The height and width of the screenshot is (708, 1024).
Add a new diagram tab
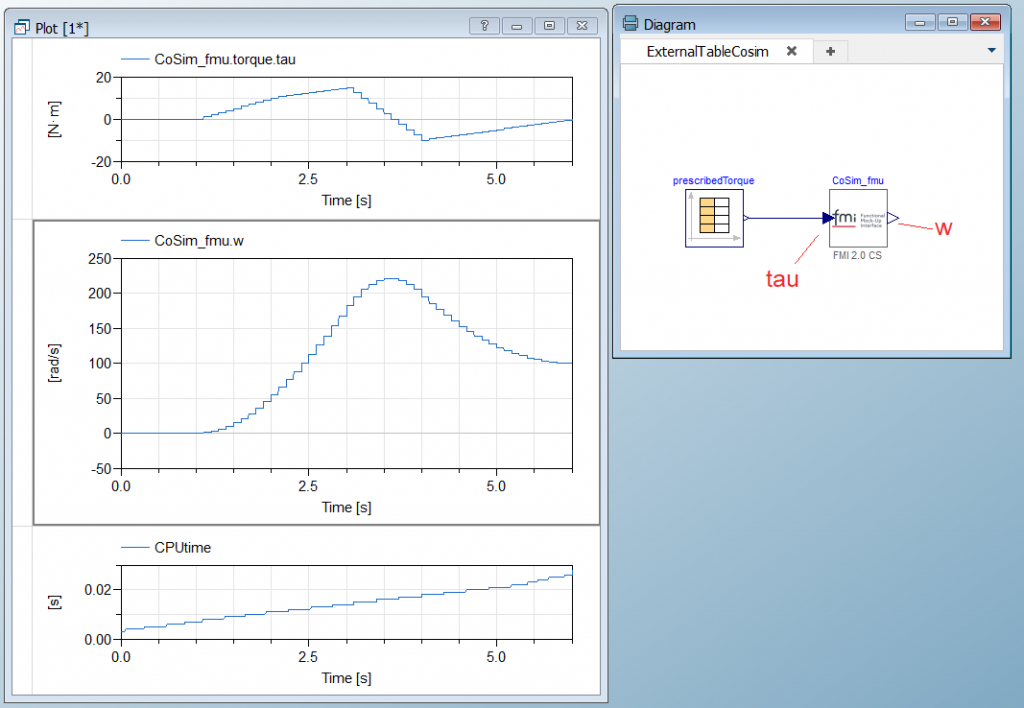pos(831,51)
